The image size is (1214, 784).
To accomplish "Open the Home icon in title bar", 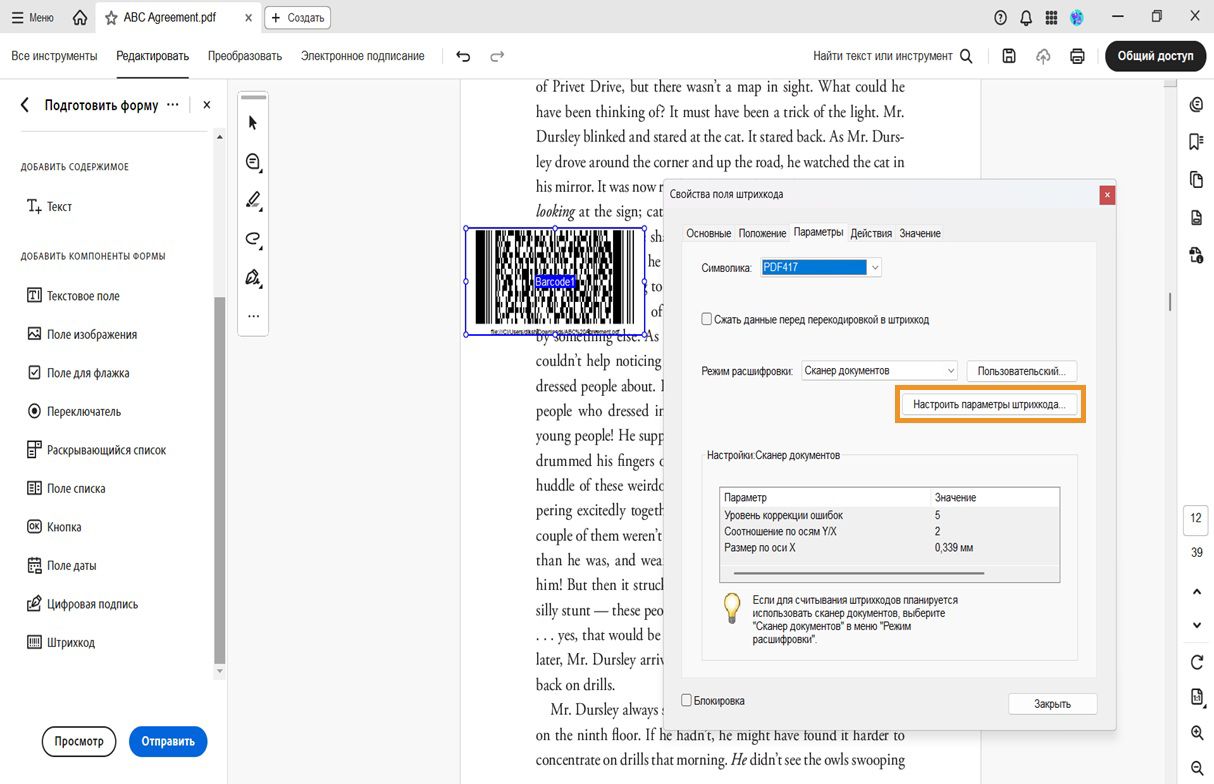I will 80,17.
